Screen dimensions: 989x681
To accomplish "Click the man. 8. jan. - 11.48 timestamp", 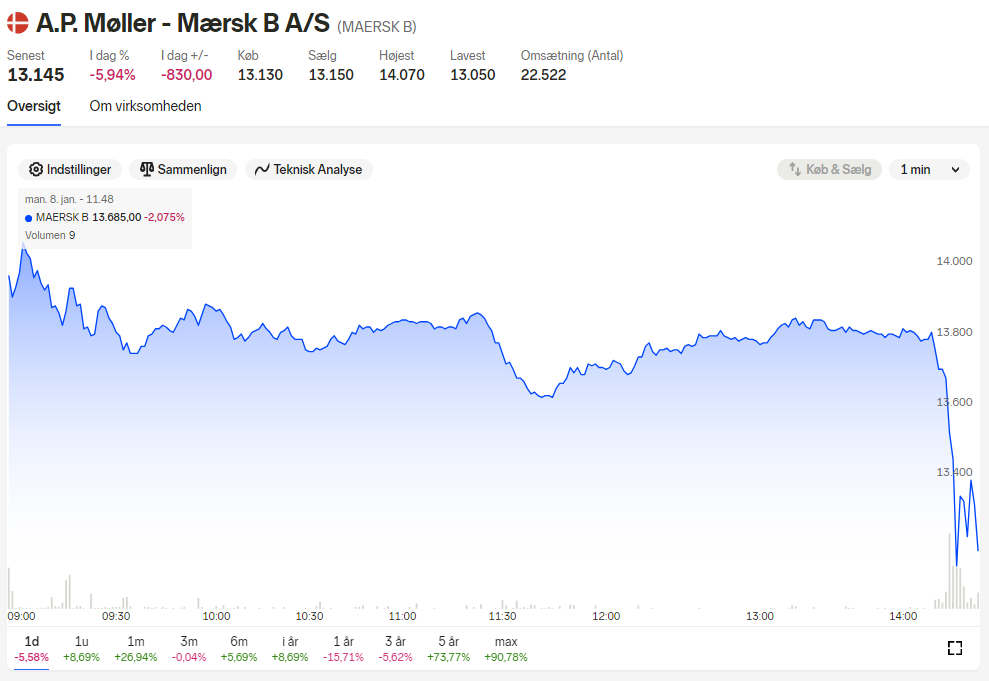I will [x=69, y=199].
